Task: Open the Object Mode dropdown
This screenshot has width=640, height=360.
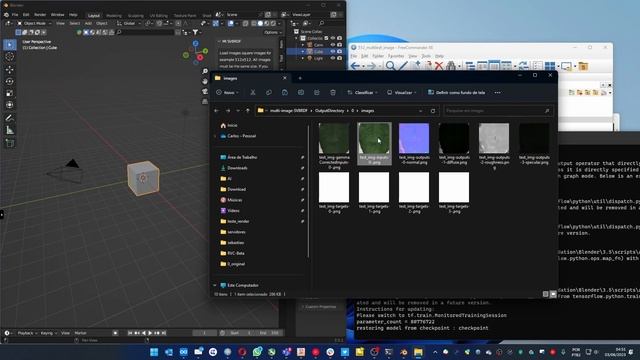Action: click(34, 23)
